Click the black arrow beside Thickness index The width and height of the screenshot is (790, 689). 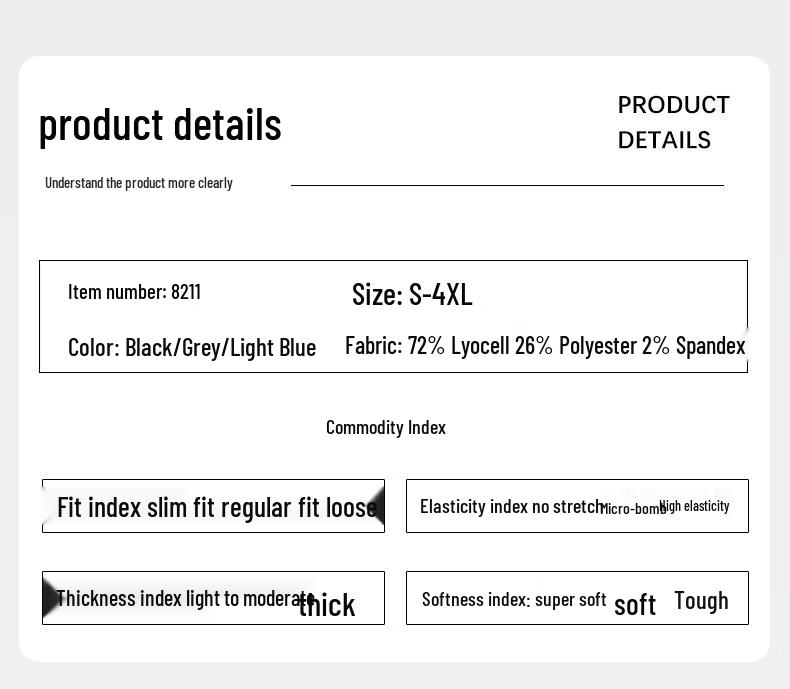pos(50,598)
